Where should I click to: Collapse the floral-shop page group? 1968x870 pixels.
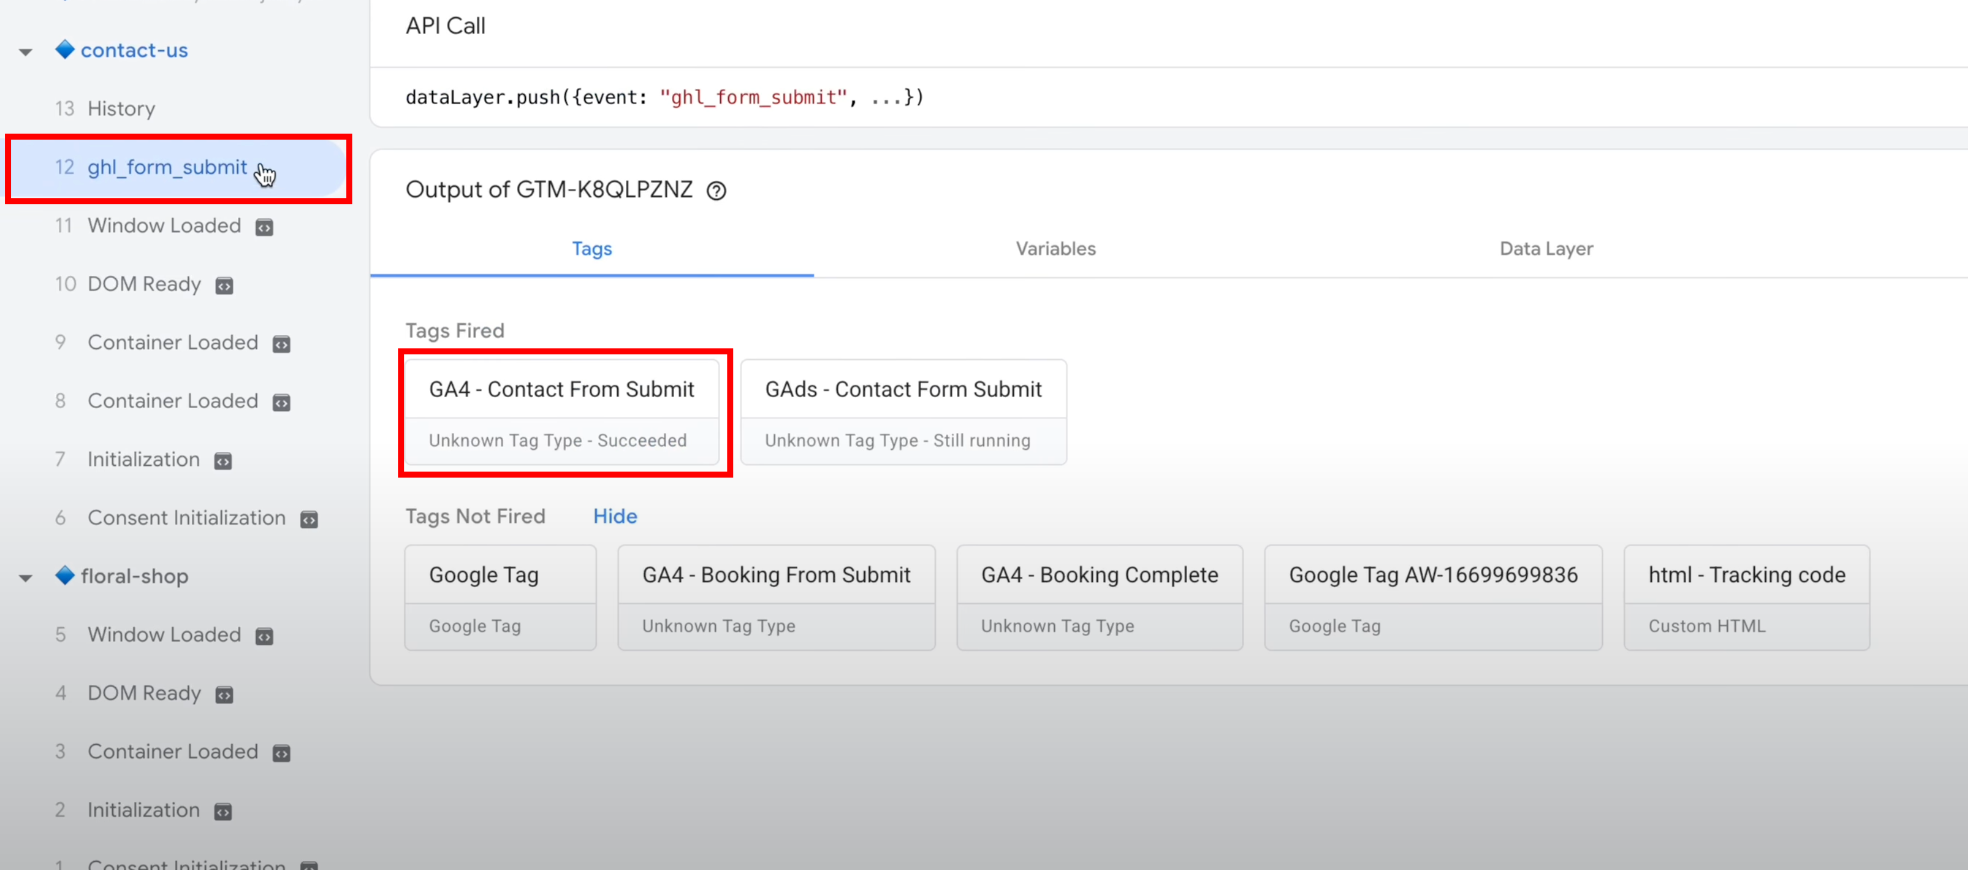26,578
